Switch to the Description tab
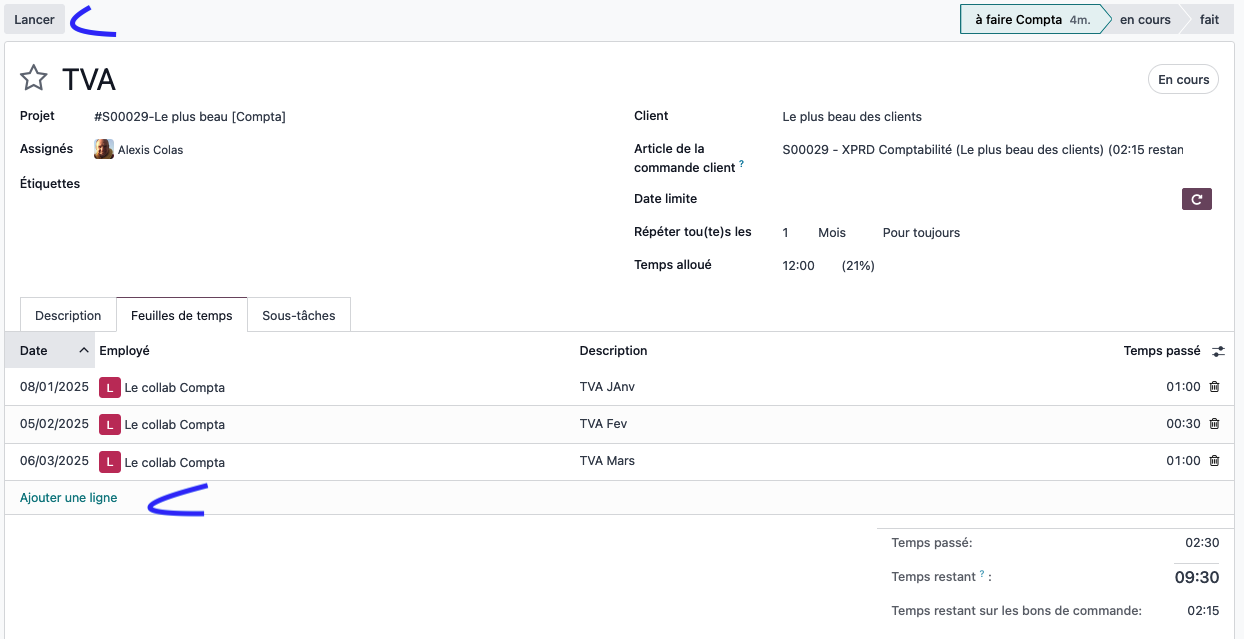1244x639 pixels. [68, 315]
